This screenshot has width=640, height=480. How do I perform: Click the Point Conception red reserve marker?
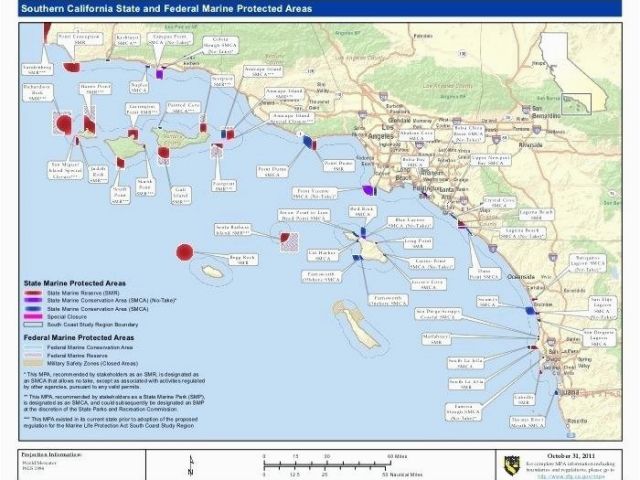72,67
